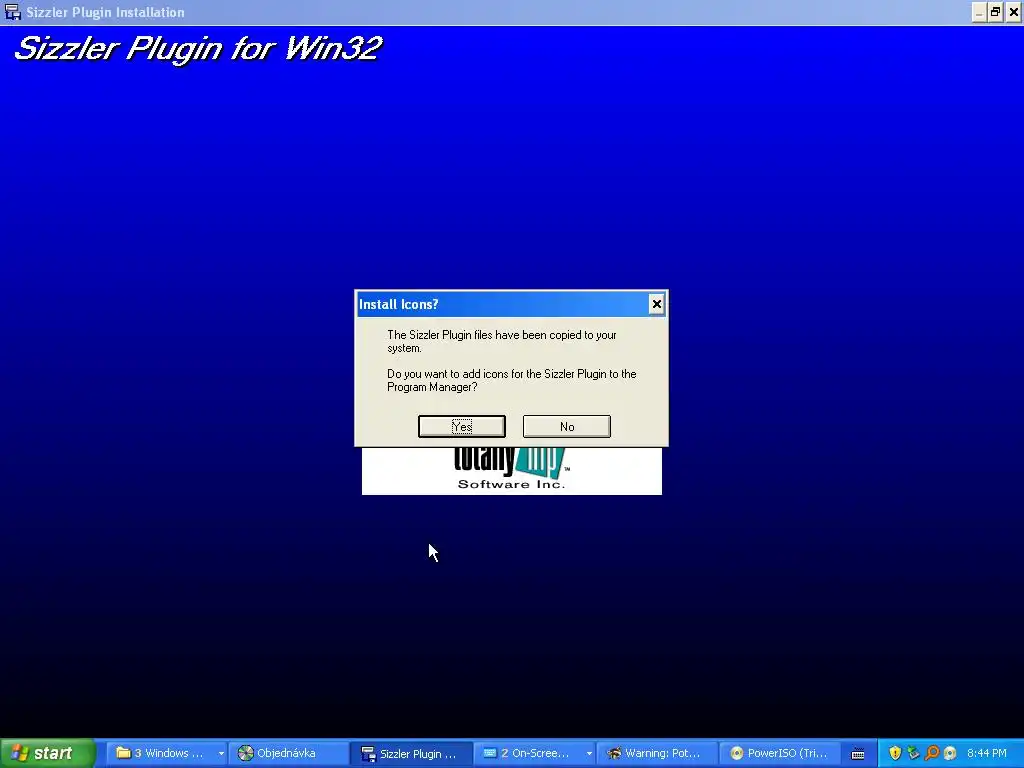Image resolution: width=1024 pixels, height=768 pixels.
Task: Restore down the Sizzler Plugin Installation window
Action: [x=995, y=12]
